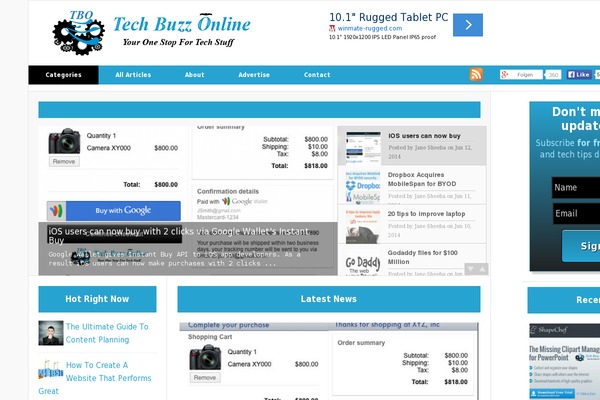Click the Name field in subscribe form
The height and width of the screenshot is (400, 600).
pos(576,188)
